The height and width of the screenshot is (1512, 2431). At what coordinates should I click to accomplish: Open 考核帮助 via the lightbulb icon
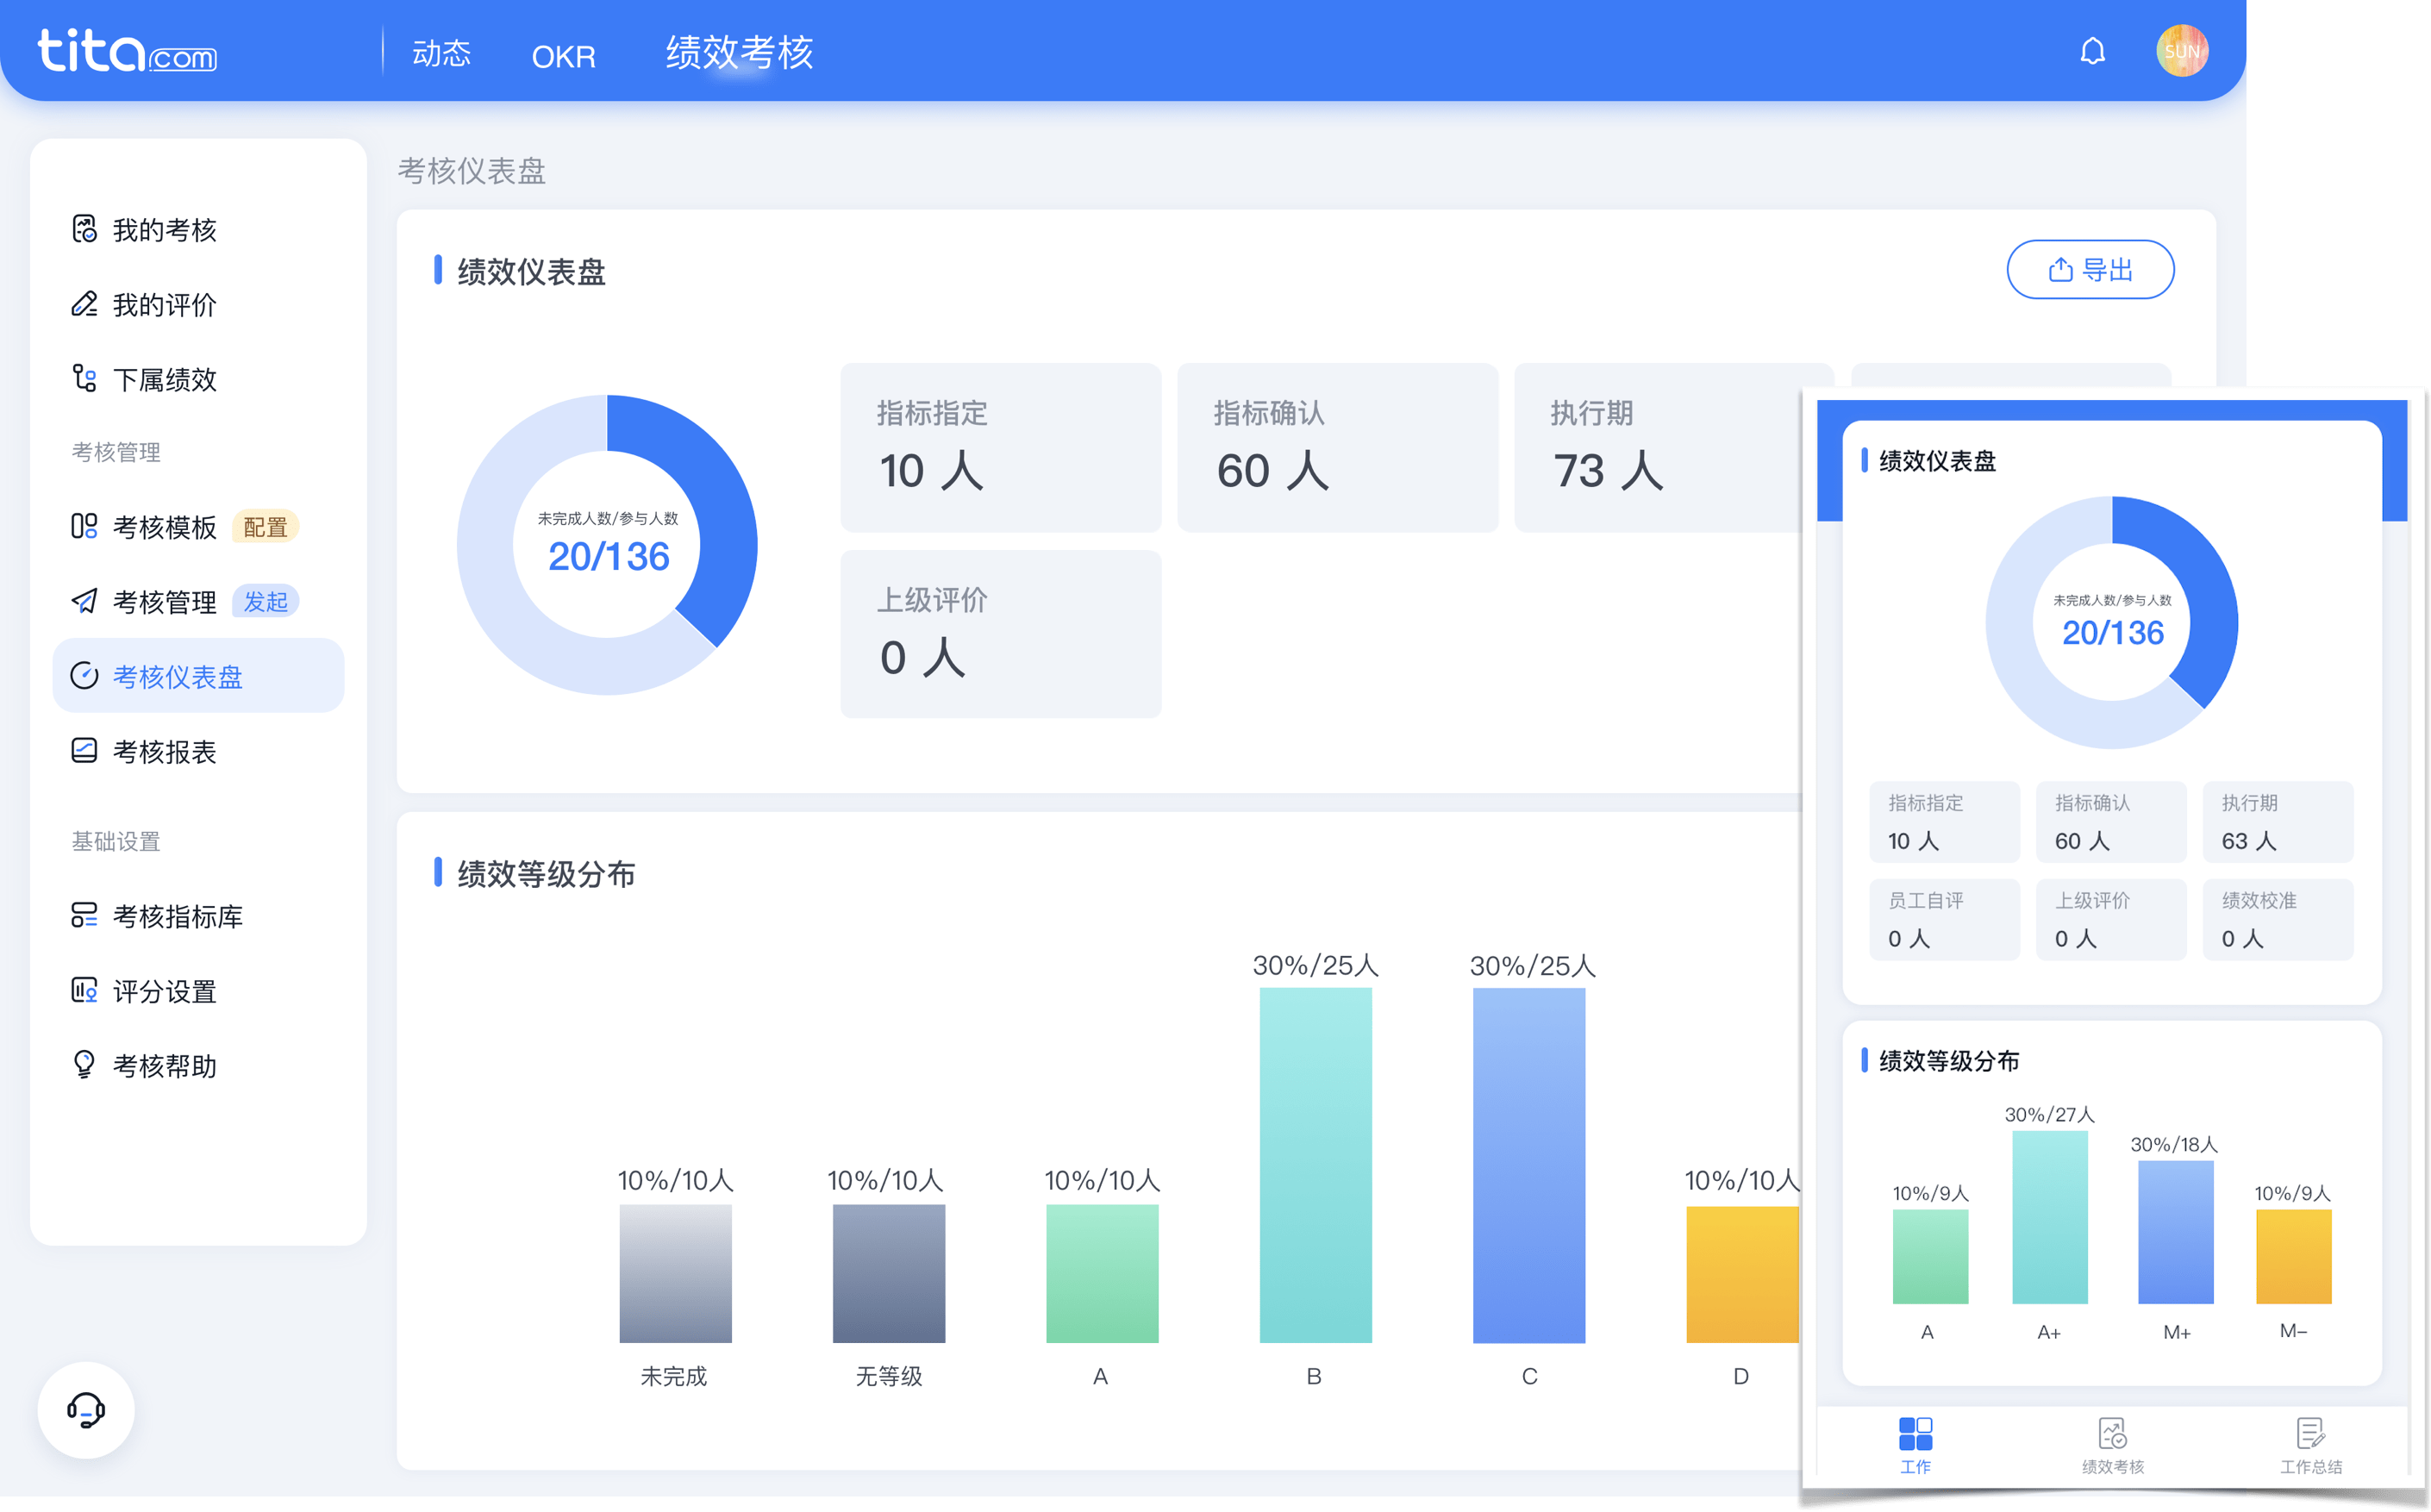click(85, 1065)
